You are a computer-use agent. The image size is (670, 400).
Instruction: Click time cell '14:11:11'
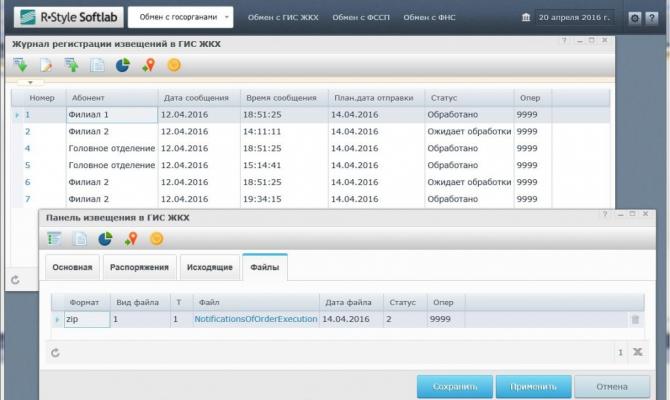[x=262, y=132]
